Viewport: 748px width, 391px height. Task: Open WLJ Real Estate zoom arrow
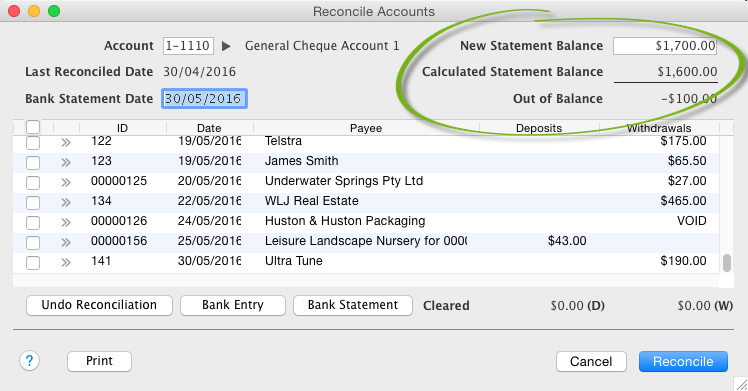[x=66, y=202]
